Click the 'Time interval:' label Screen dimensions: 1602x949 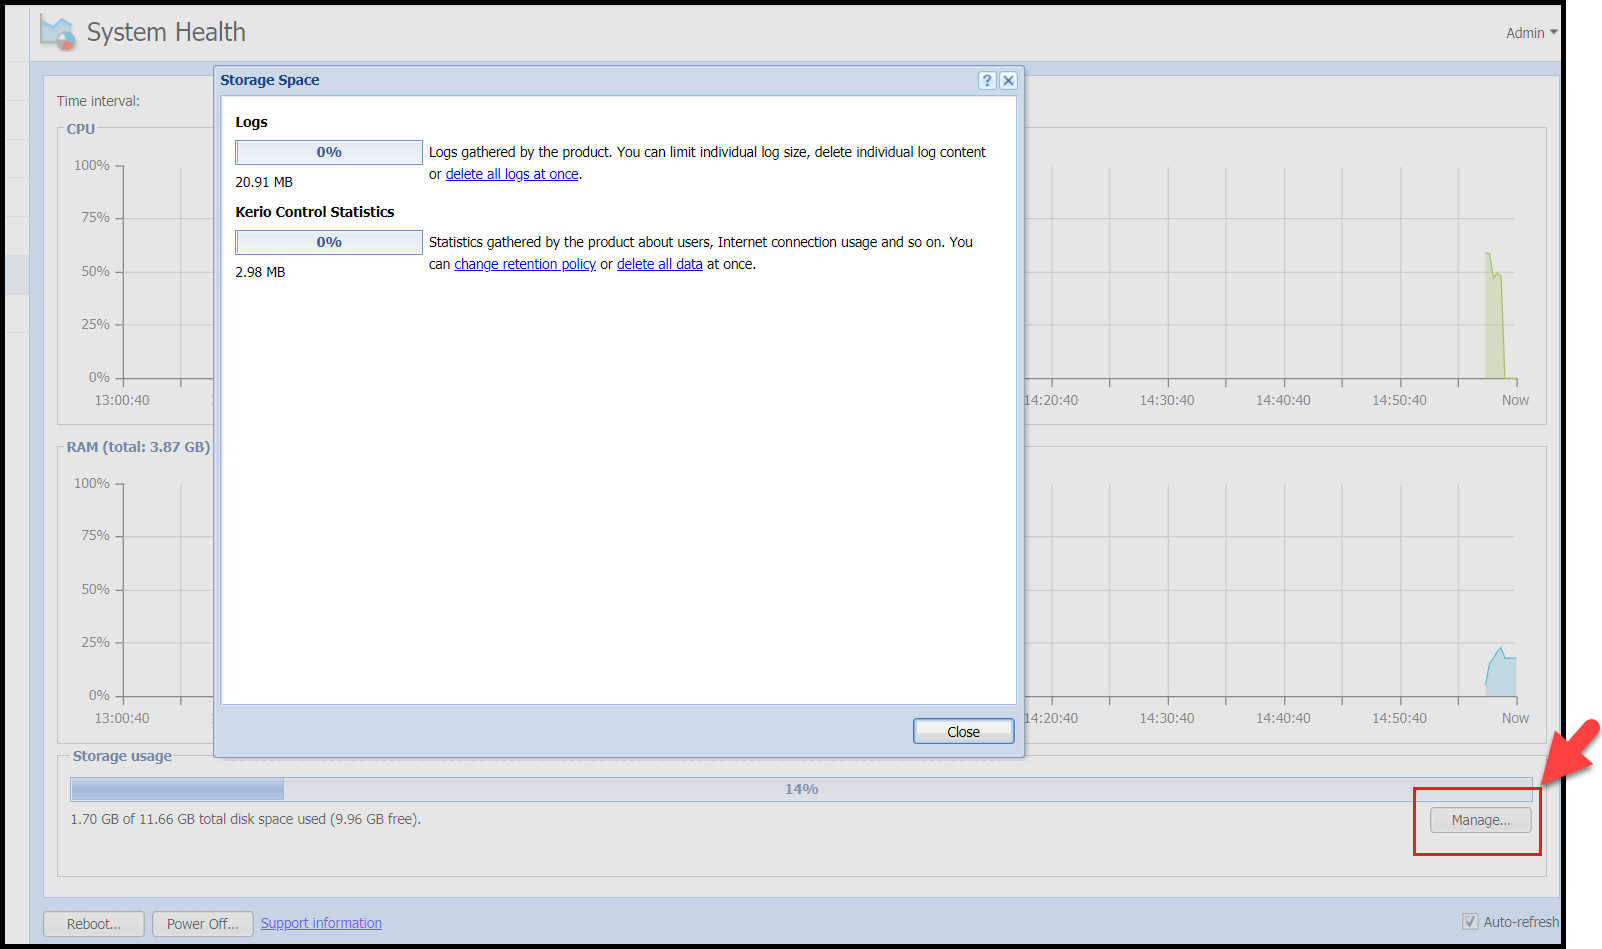coord(98,101)
